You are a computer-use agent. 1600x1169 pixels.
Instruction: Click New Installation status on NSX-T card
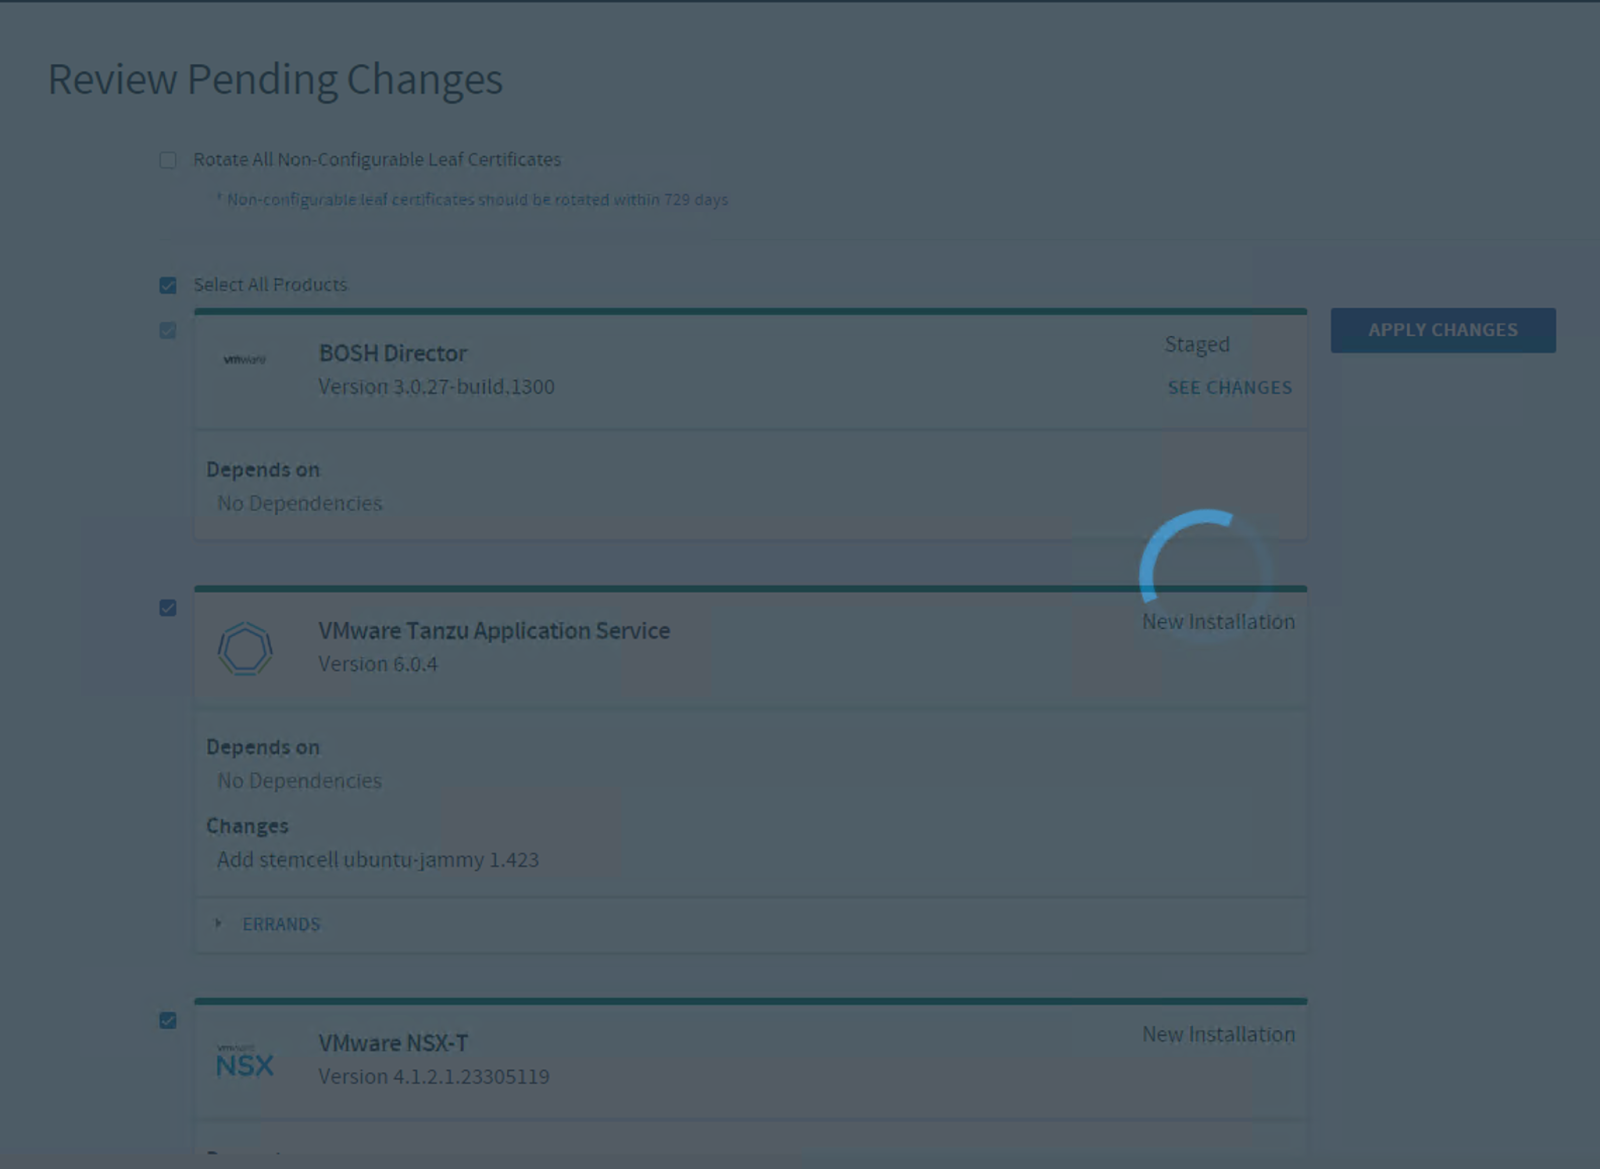[x=1218, y=1035]
